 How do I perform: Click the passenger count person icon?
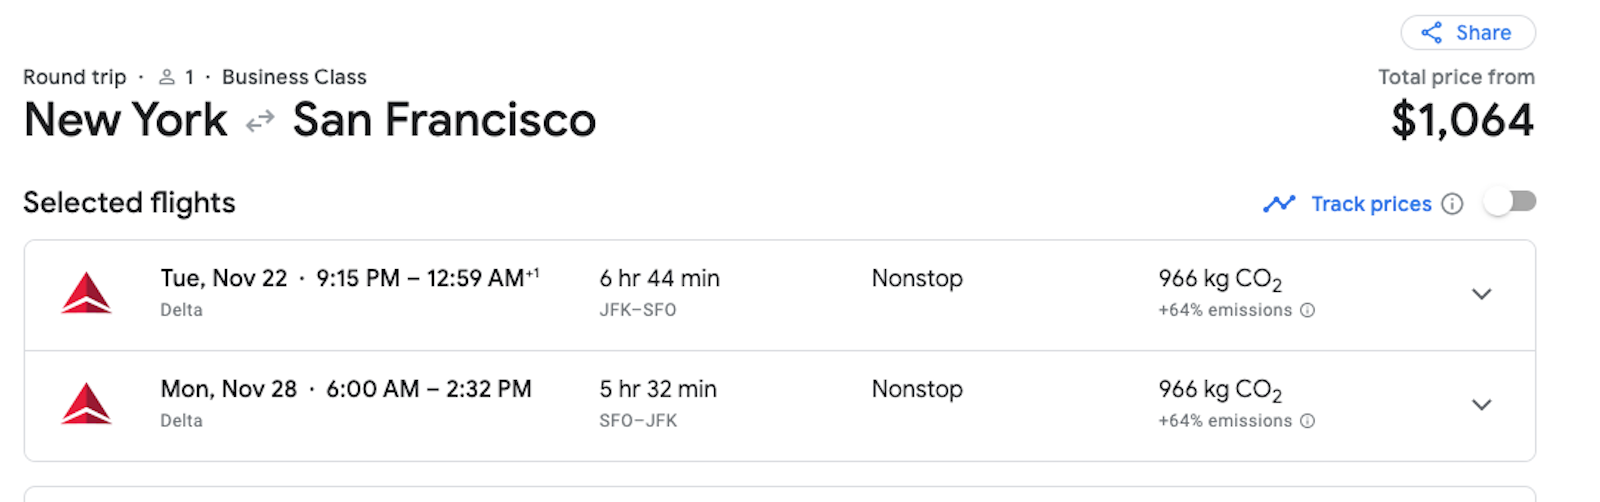pos(167,77)
